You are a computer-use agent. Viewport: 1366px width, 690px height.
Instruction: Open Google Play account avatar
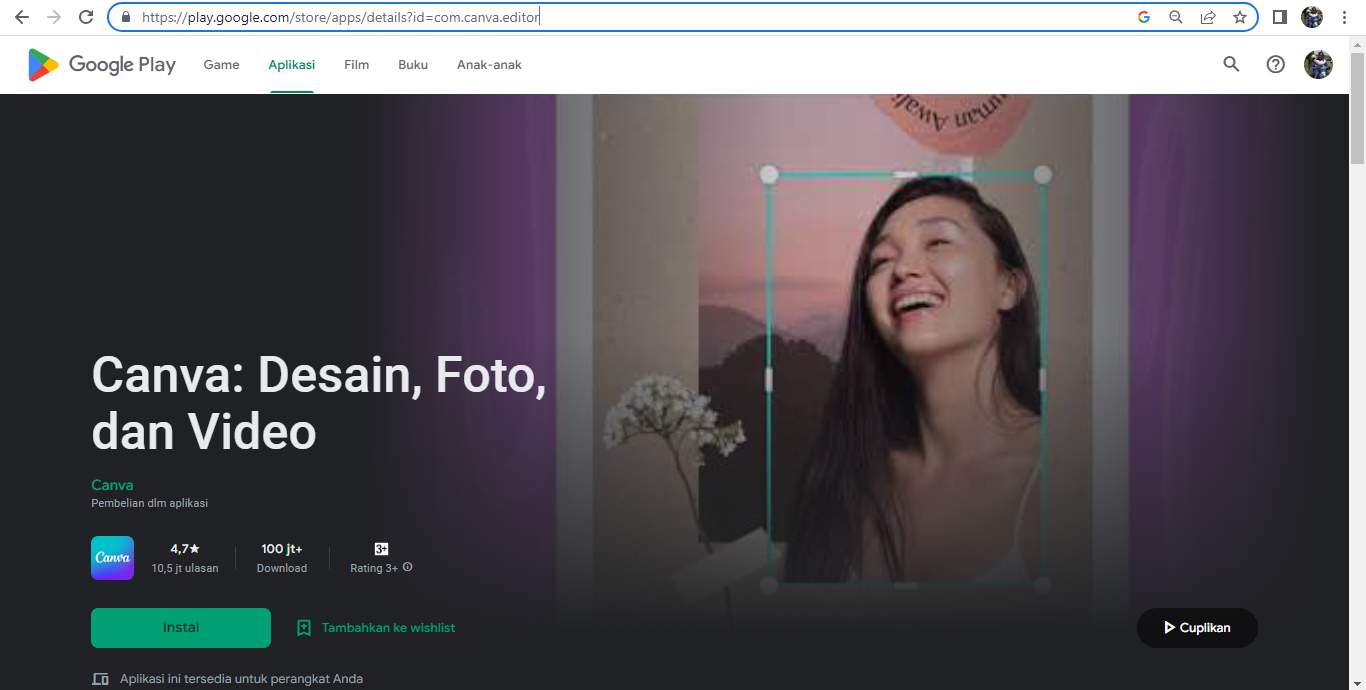click(1318, 64)
